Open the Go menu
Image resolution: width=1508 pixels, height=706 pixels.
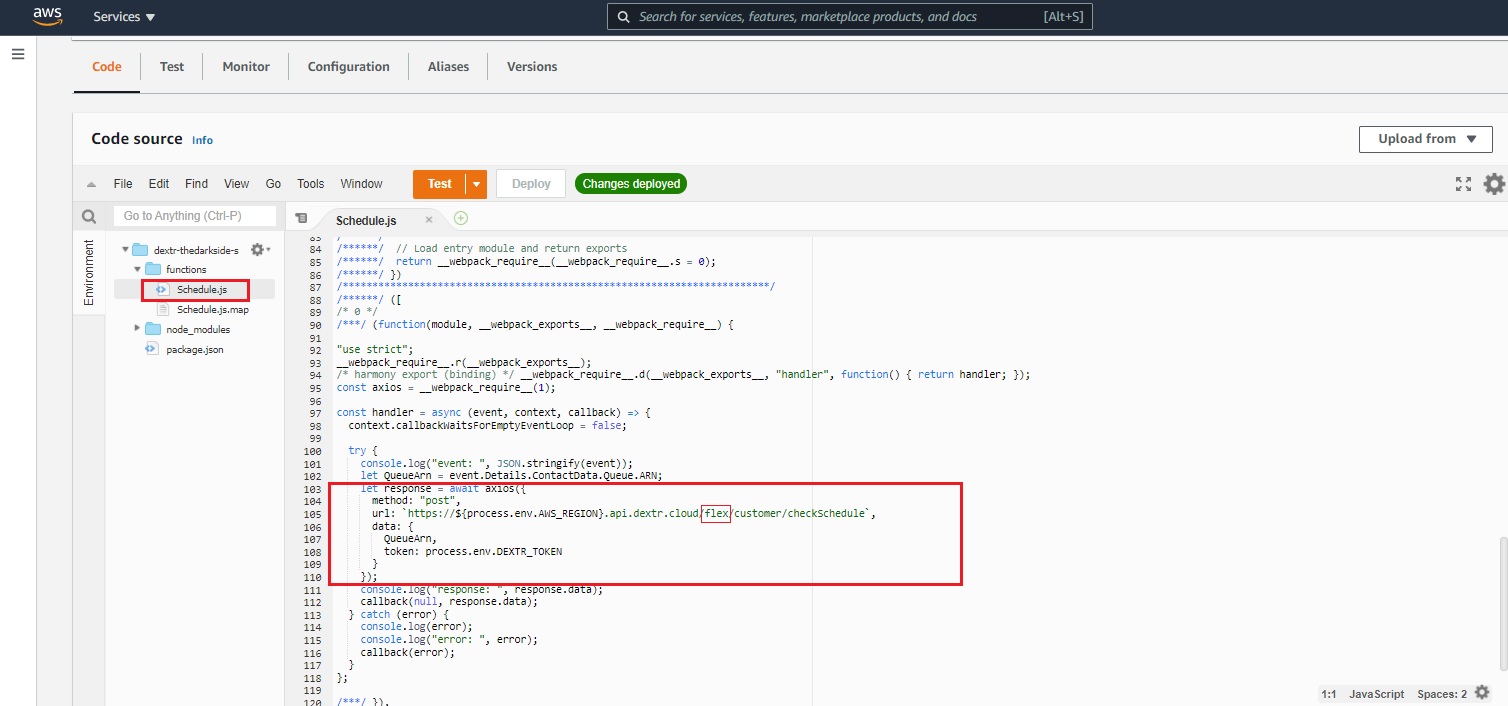(273, 184)
